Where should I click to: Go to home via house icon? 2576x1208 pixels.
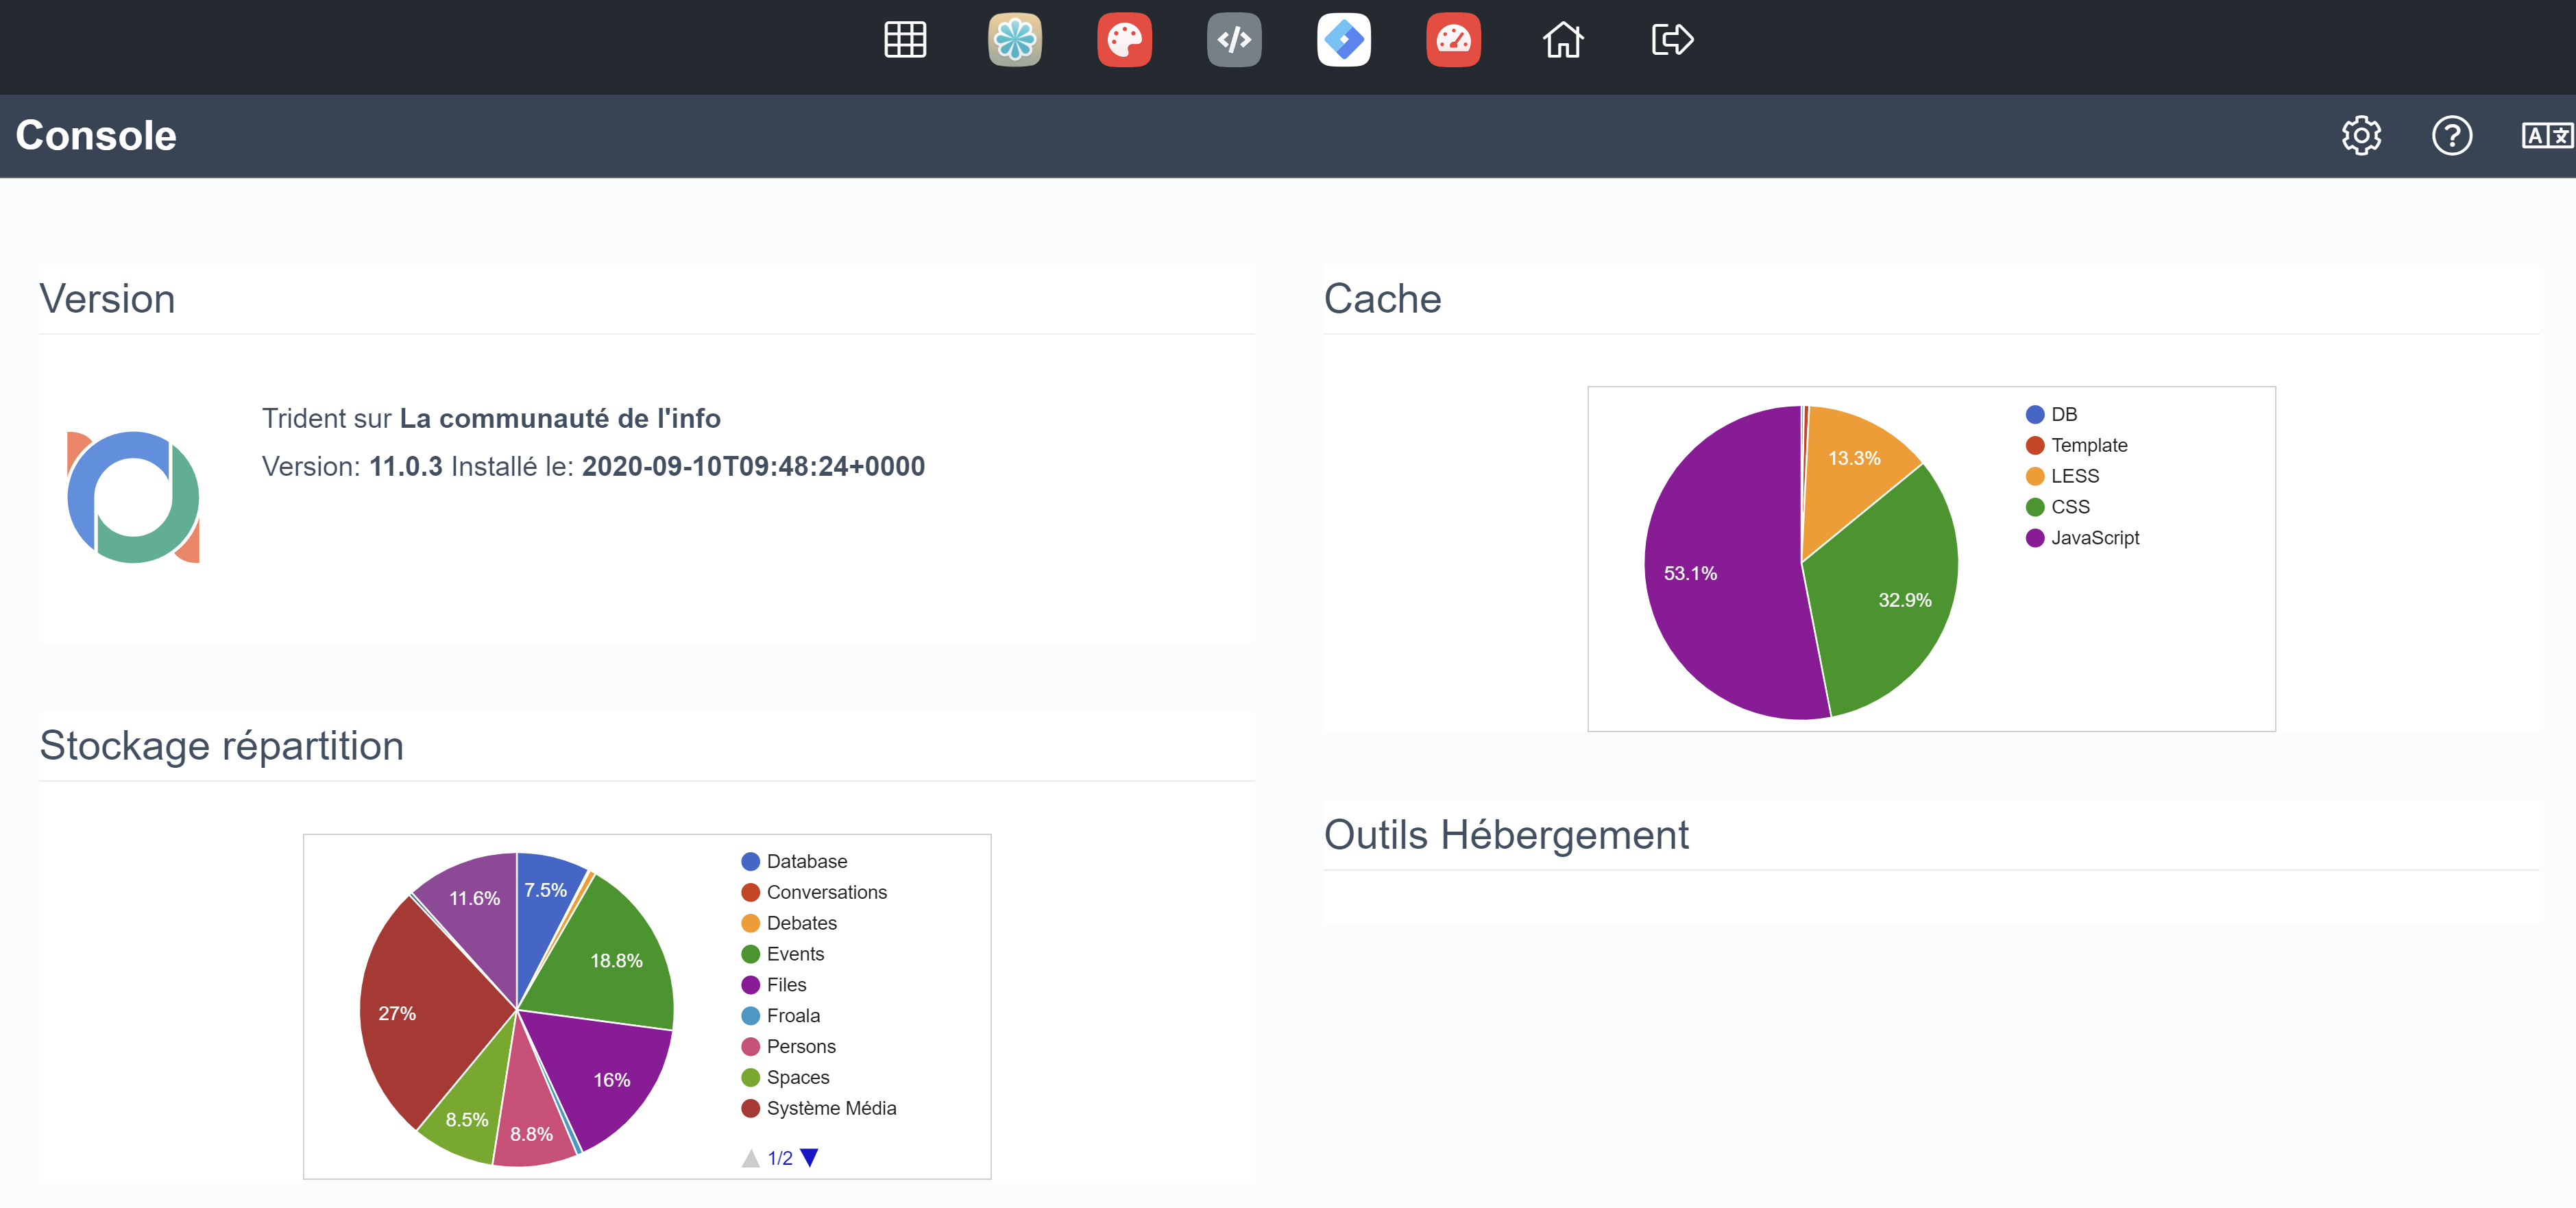pyautogui.click(x=1563, y=40)
